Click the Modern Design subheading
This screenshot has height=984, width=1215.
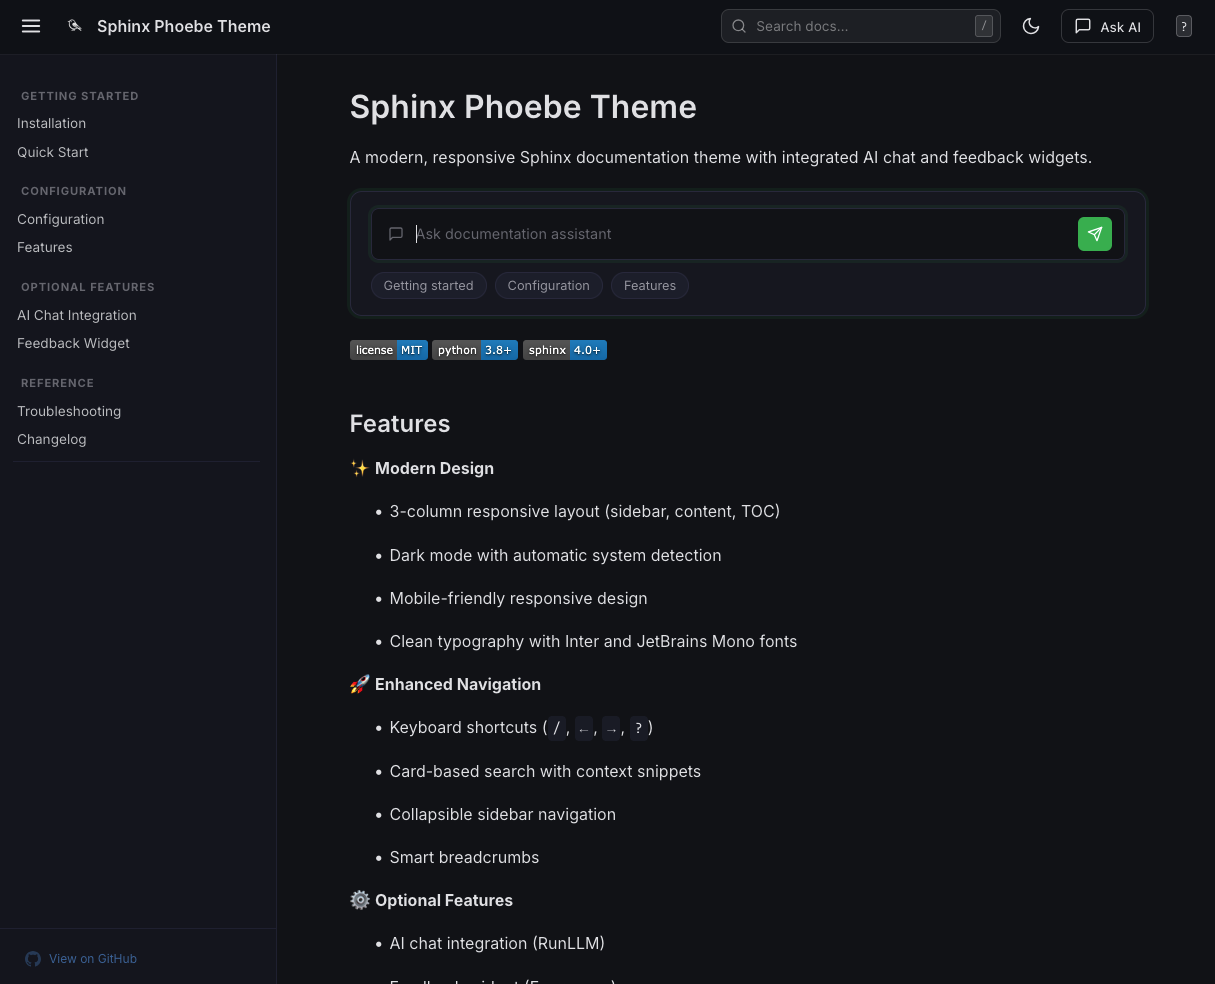pos(434,468)
